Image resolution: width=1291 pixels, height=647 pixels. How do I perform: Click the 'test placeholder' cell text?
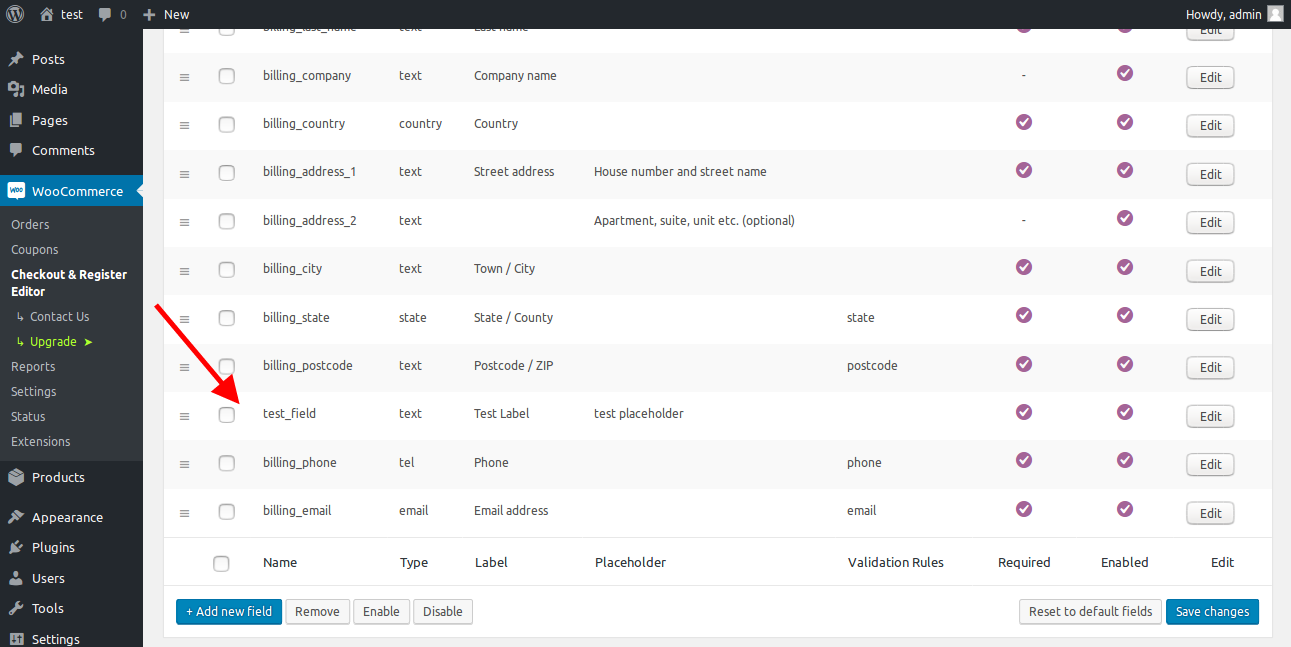pos(639,413)
